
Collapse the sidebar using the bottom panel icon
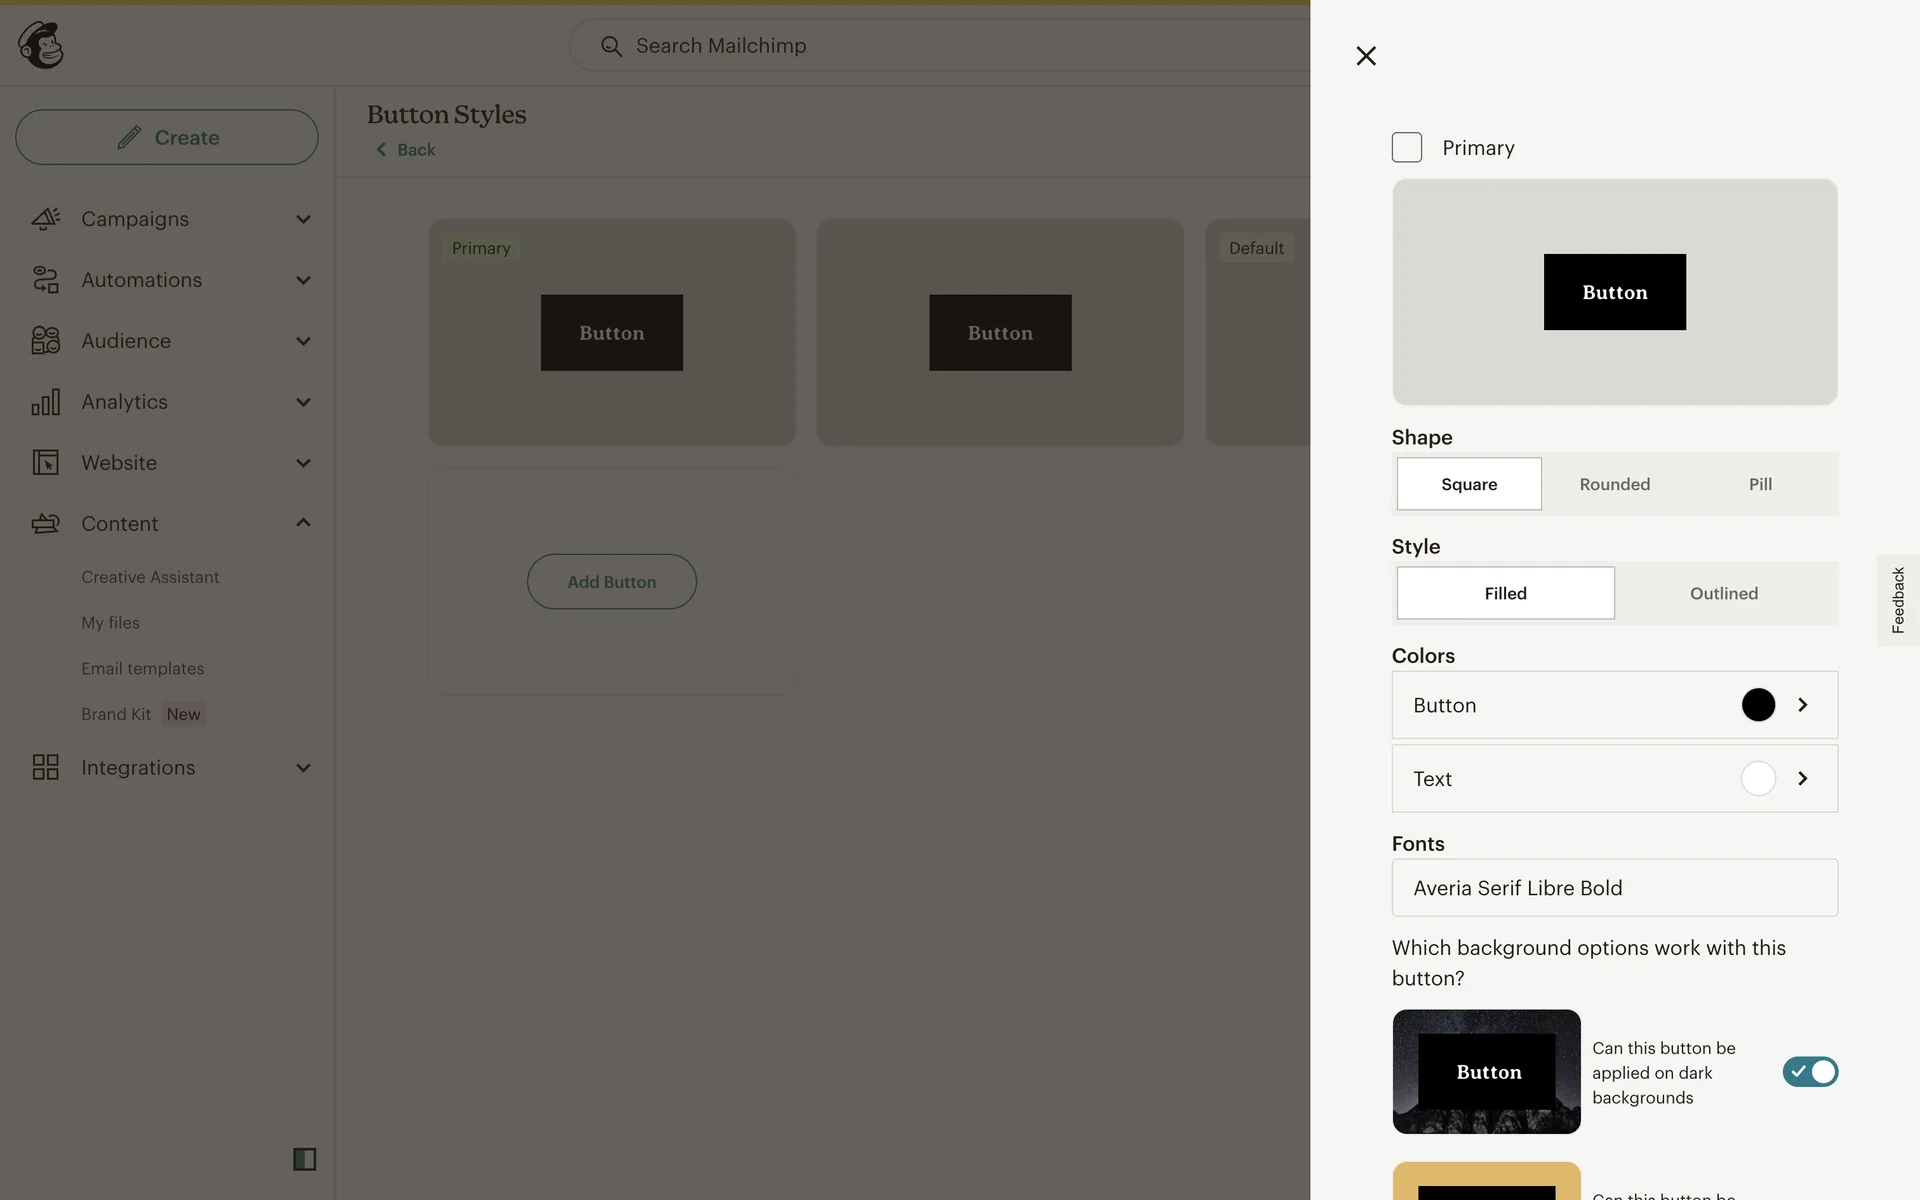point(304,1159)
